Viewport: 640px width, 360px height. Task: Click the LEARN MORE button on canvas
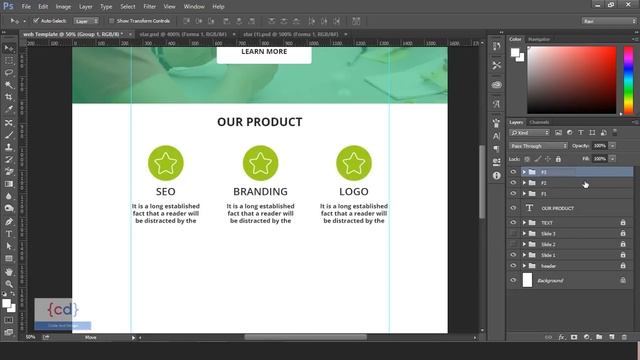point(264,54)
